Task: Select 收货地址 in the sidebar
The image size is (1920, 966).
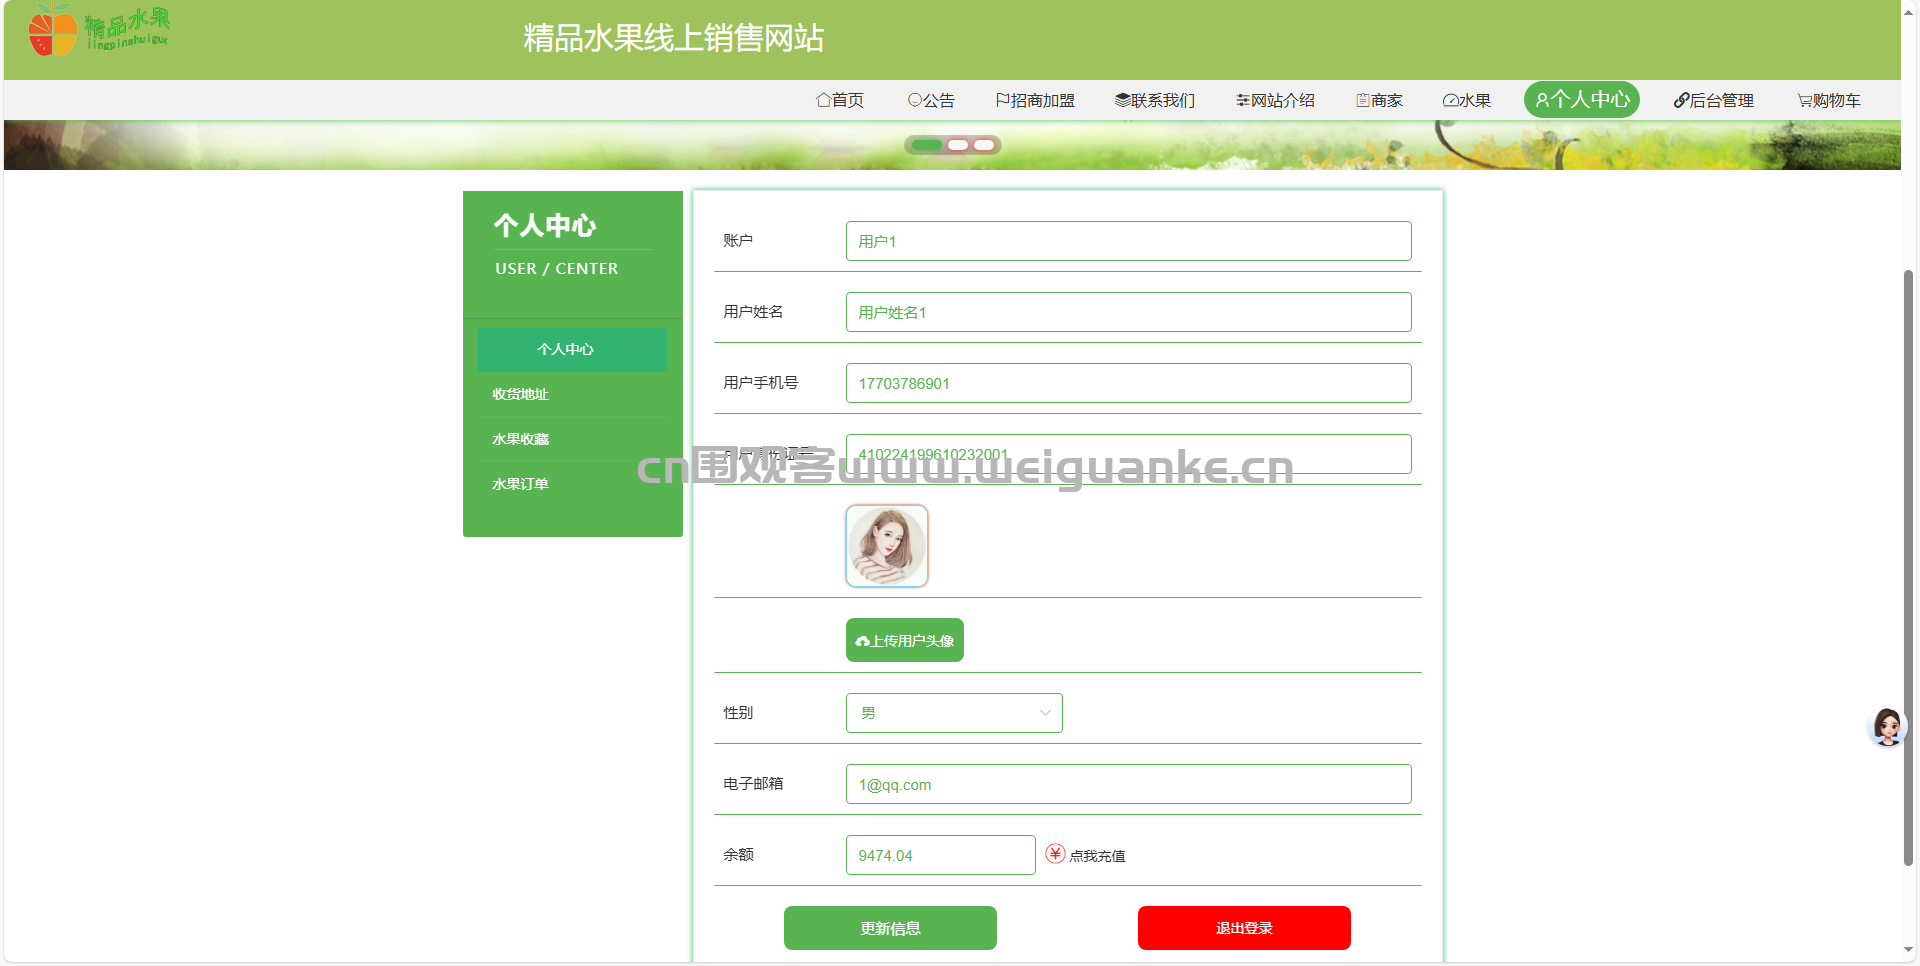Action: 520,394
